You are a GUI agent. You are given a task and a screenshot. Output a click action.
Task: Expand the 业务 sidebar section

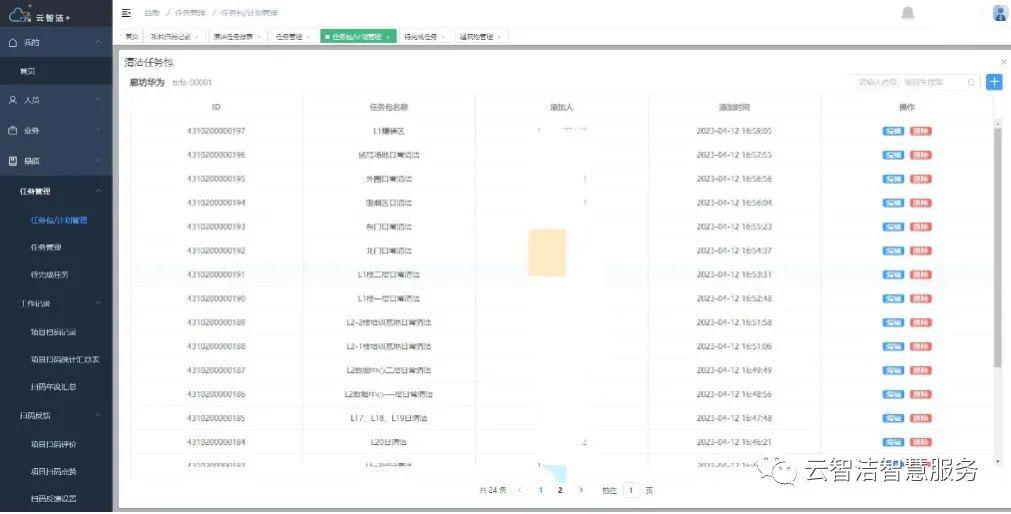[x=55, y=130]
